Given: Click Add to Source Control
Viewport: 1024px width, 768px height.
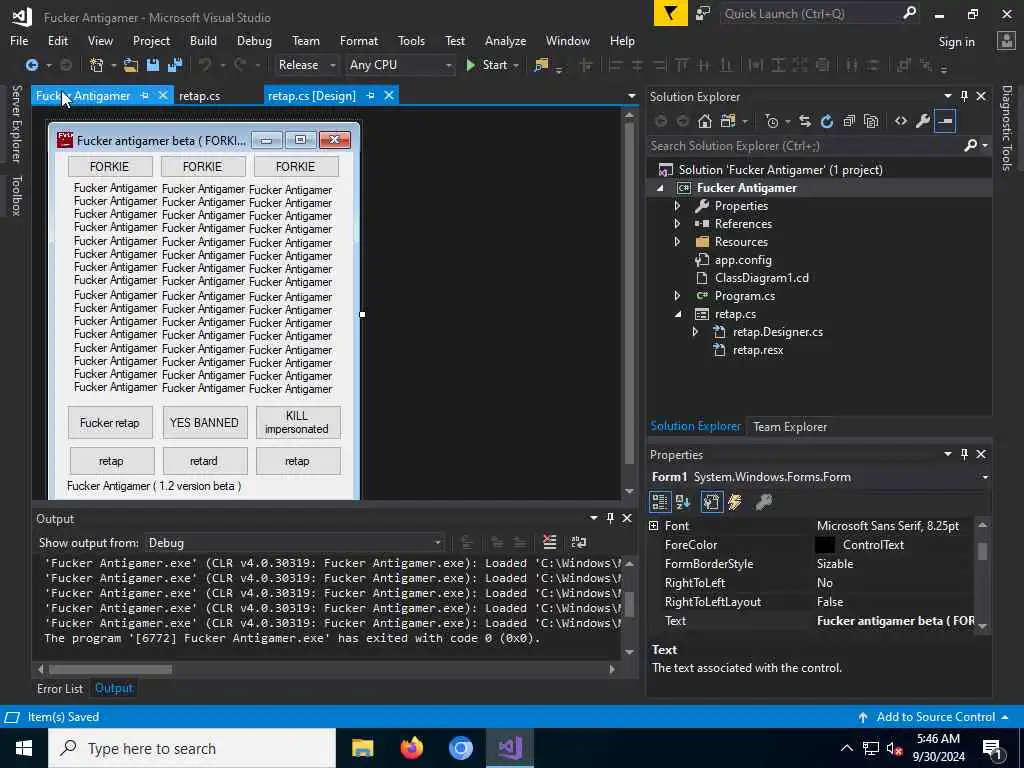Looking at the screenshot, I should [935, 716].
